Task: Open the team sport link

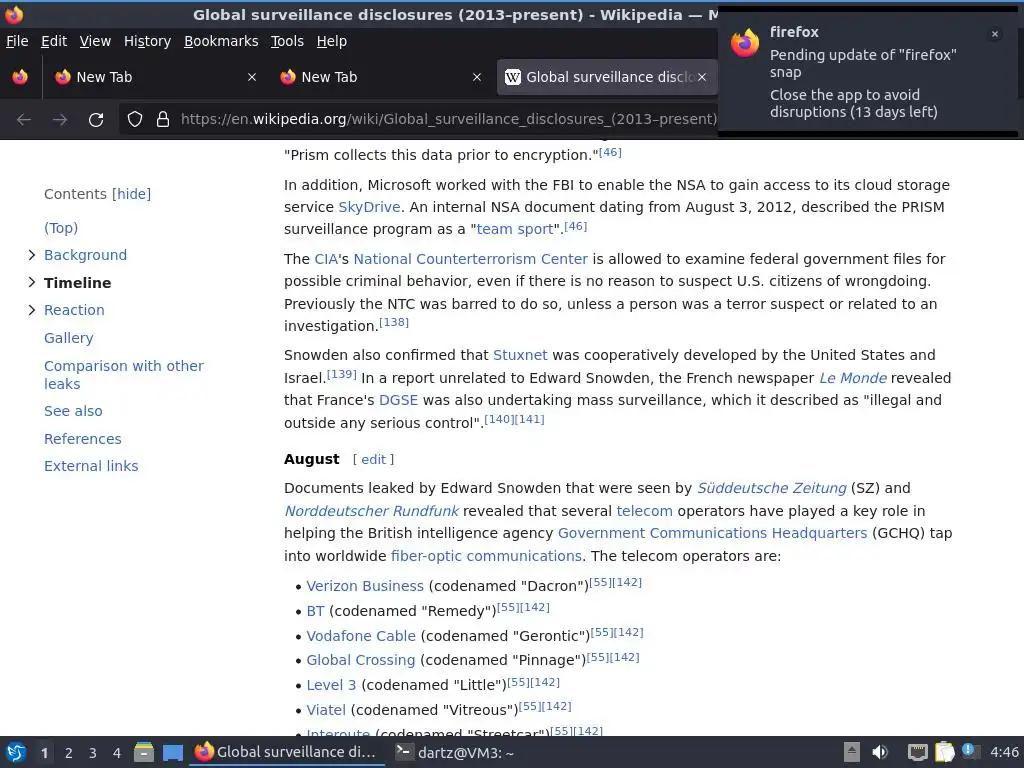Action: click(515, 229)
